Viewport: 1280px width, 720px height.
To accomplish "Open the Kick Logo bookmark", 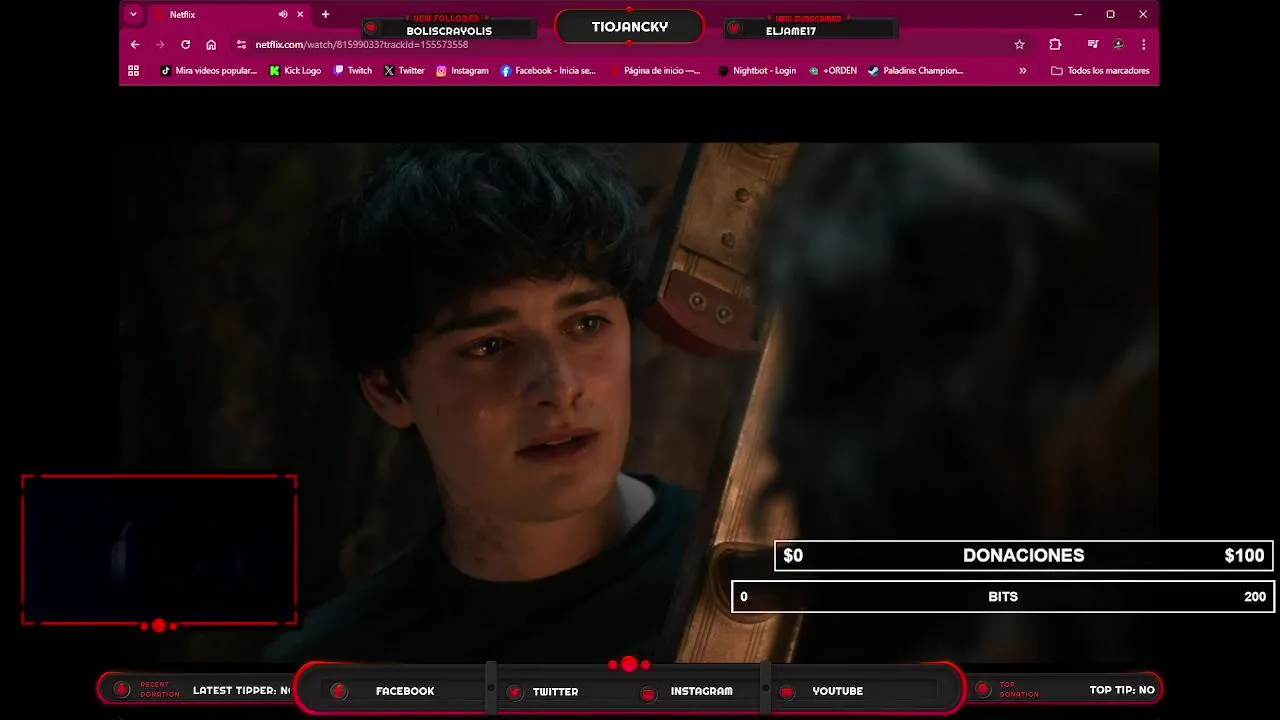I will [x=295, y=71].
